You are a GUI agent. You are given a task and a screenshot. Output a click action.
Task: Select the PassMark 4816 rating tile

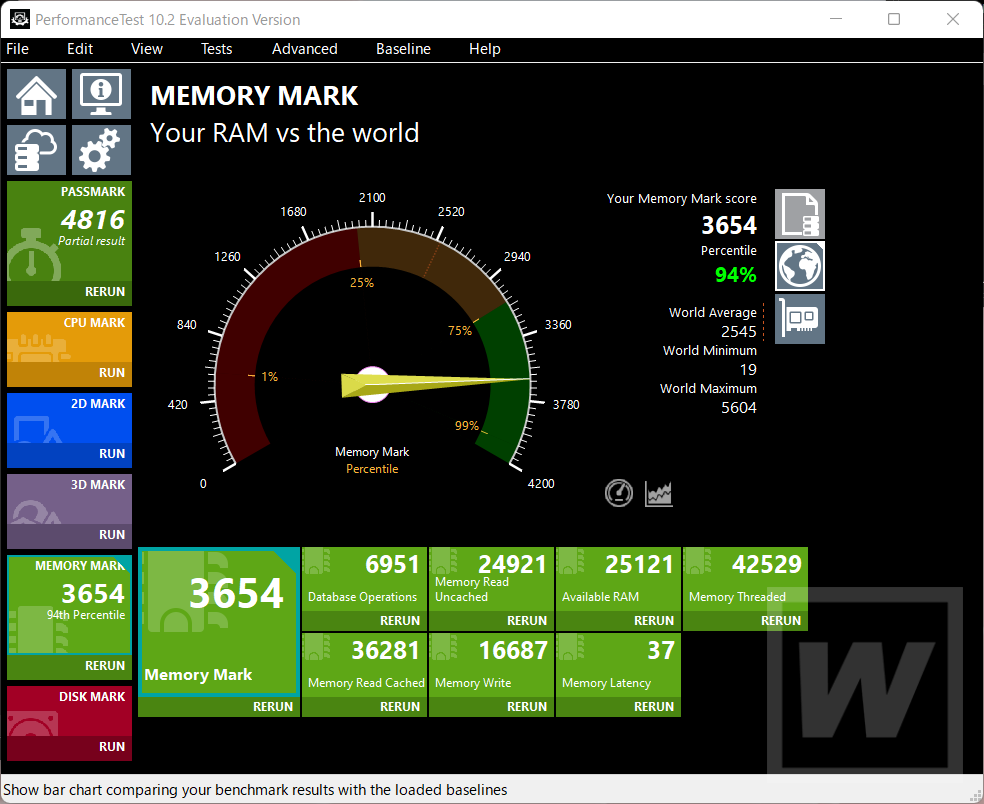tap(70, 231)
